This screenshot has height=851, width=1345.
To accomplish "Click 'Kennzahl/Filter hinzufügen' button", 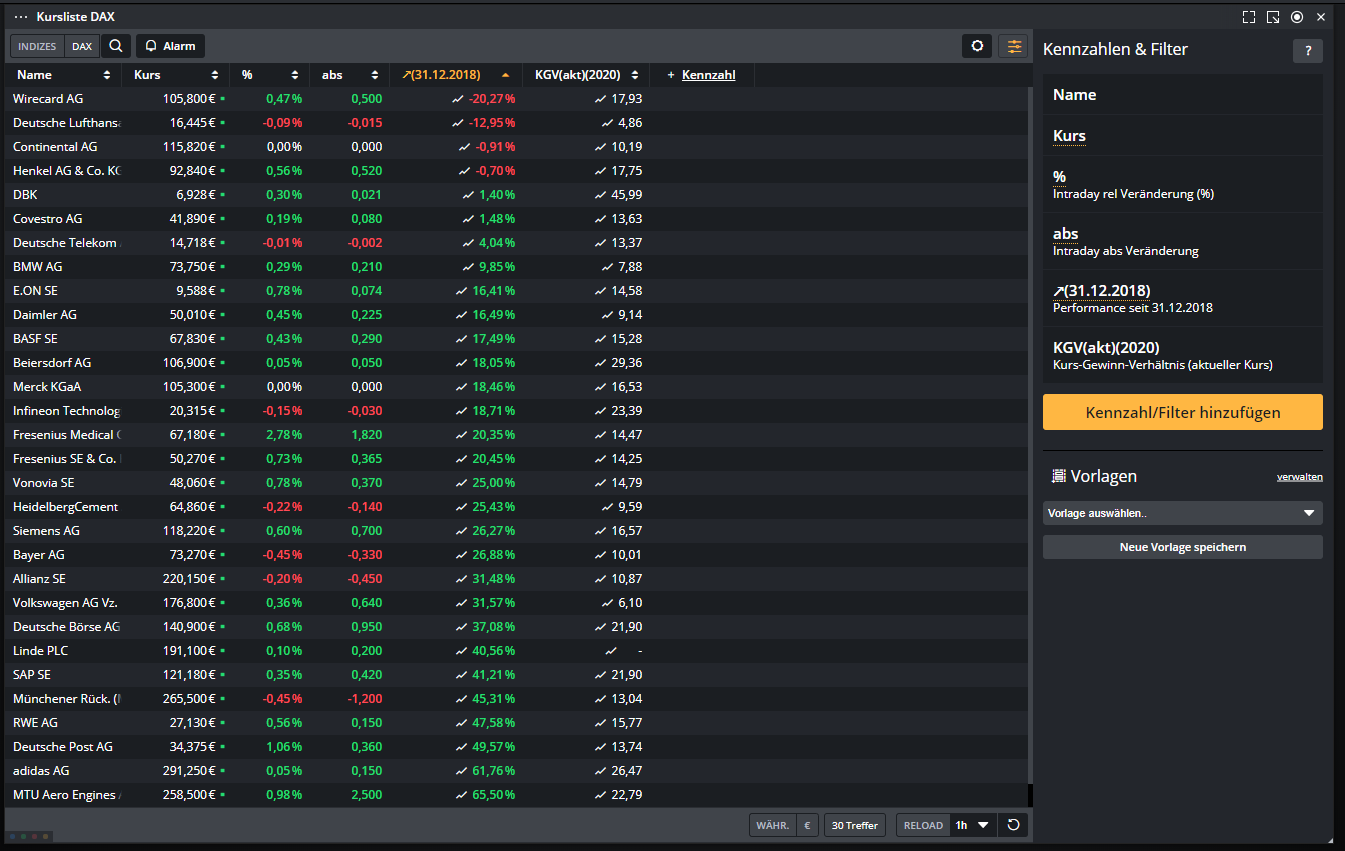I will [x=1182, y=412].
